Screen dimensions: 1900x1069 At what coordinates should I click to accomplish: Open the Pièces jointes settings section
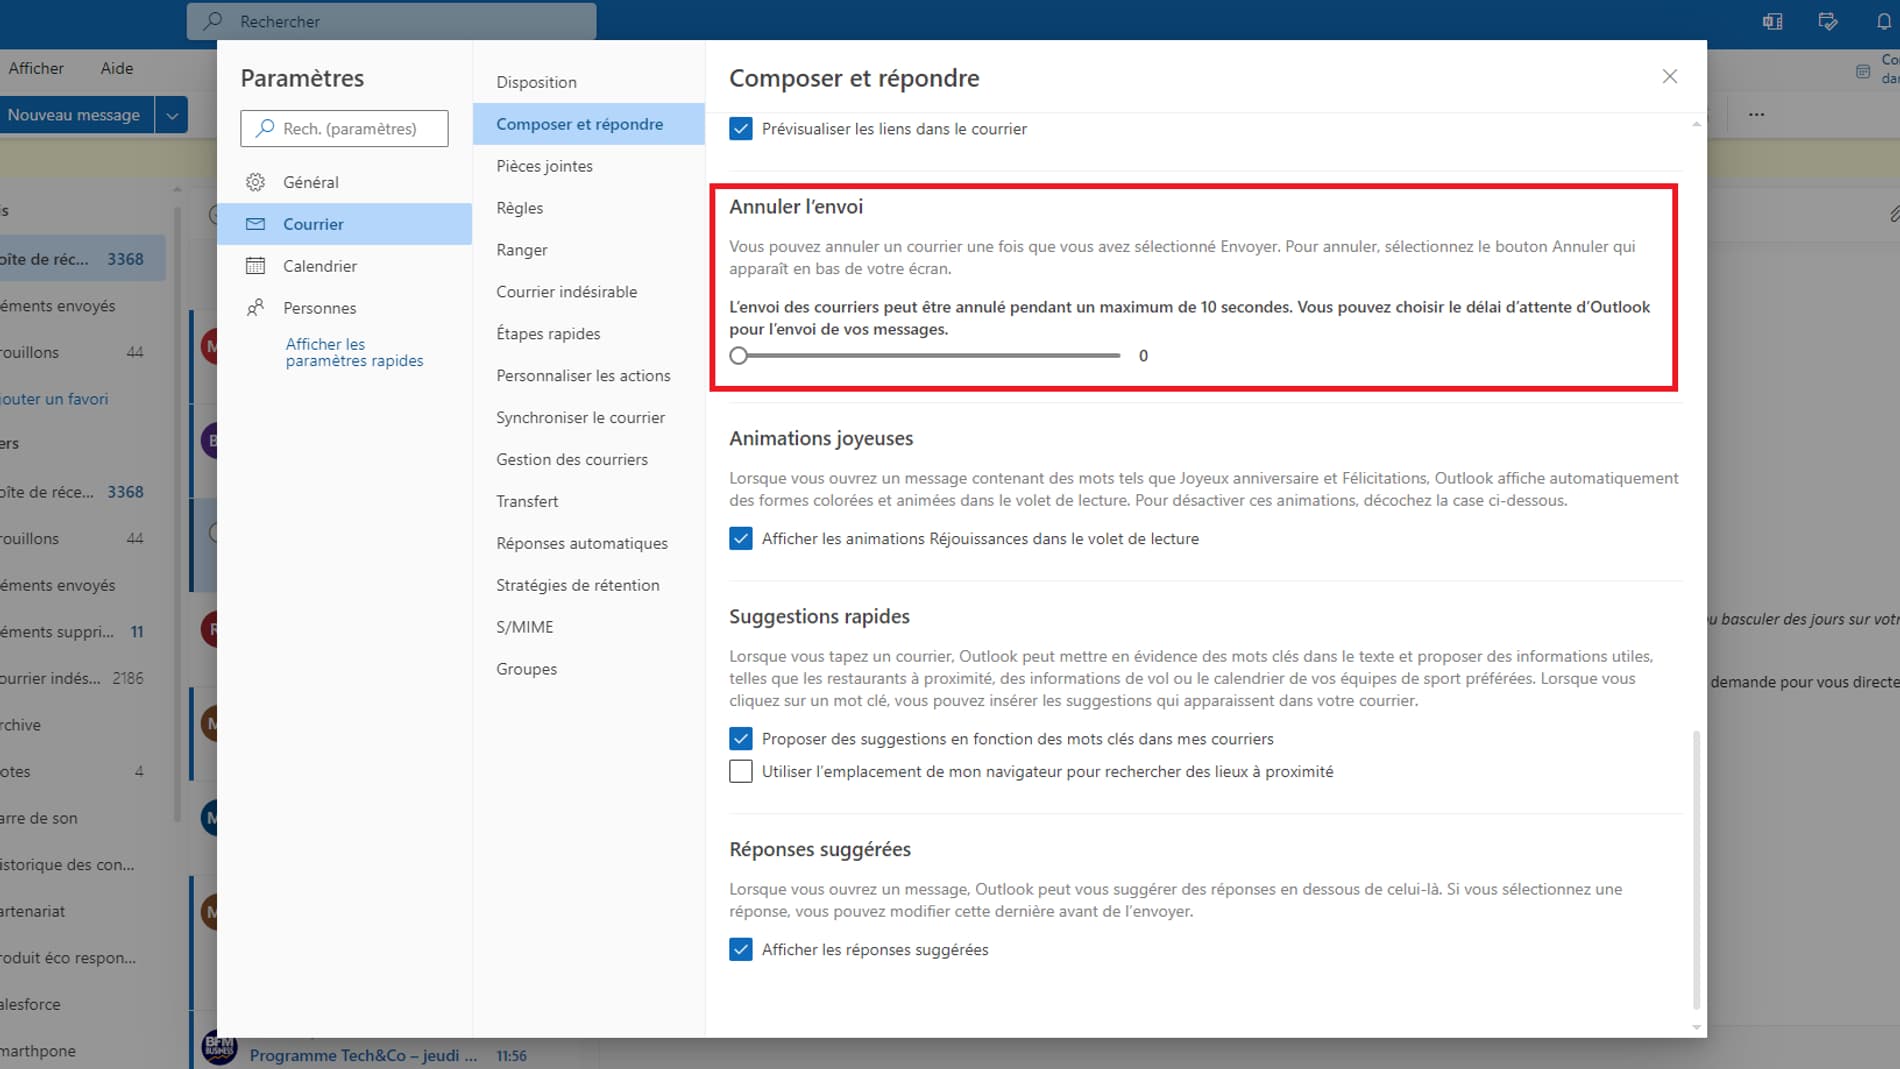coord(544,166)
